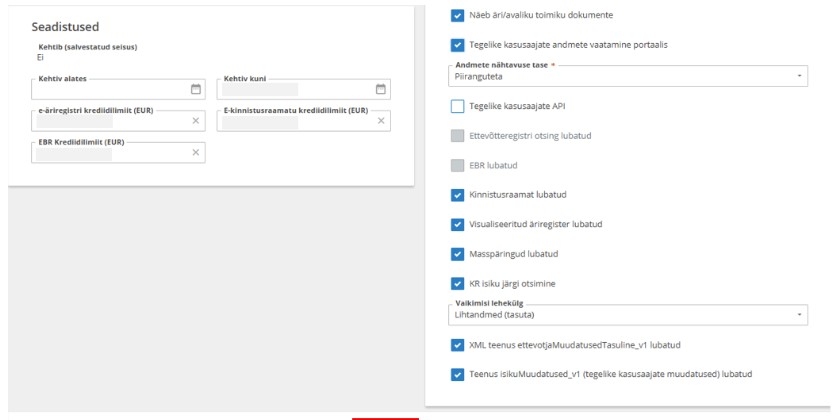Uncheck Näeb äri/avaliku toimiku dokumente
This screenshot has width=835, height=420.
tap(457, 15)
